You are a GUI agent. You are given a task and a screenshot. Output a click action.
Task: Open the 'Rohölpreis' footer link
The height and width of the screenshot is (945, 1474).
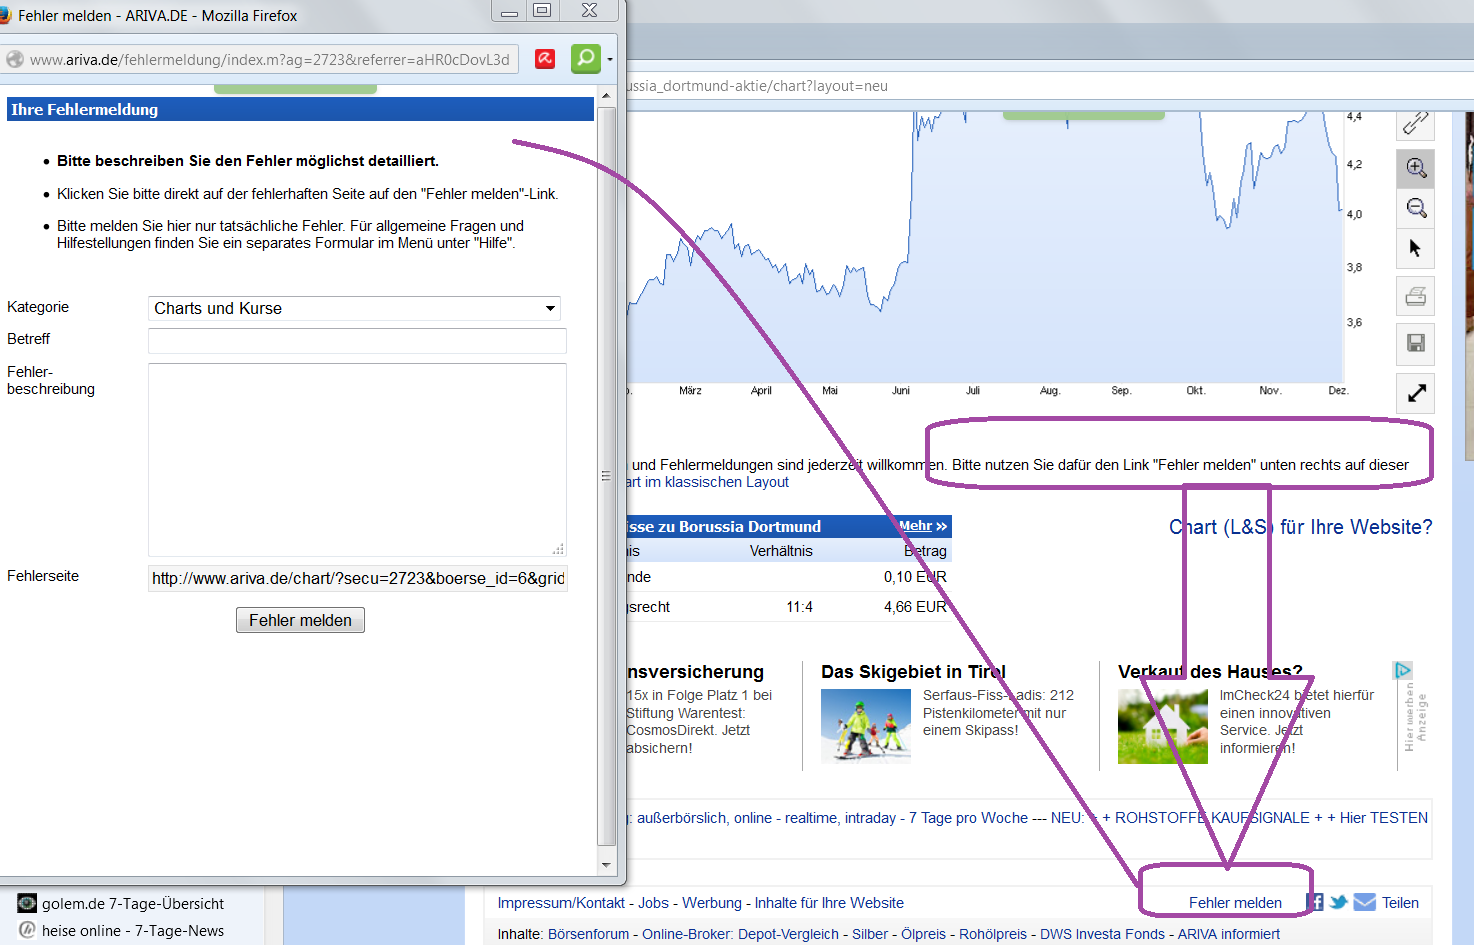993,934
